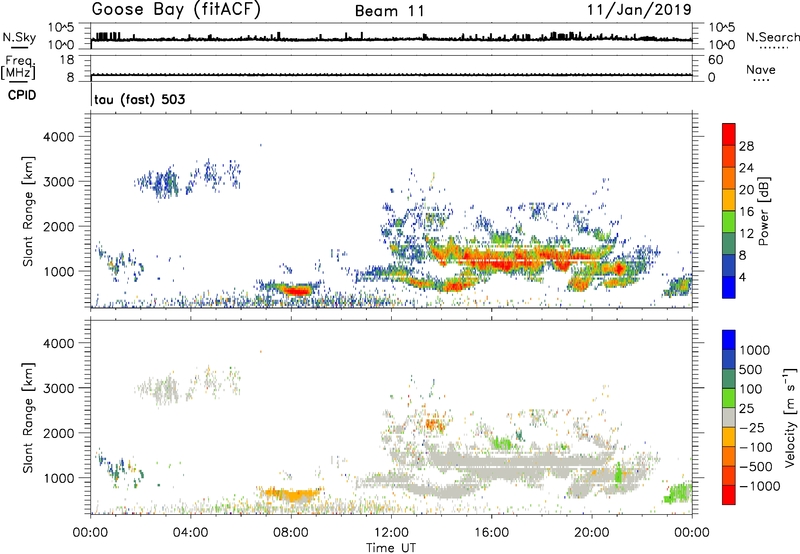
Task: Click the '3000' range tick of velocity panel
Action: coord(58,388)
